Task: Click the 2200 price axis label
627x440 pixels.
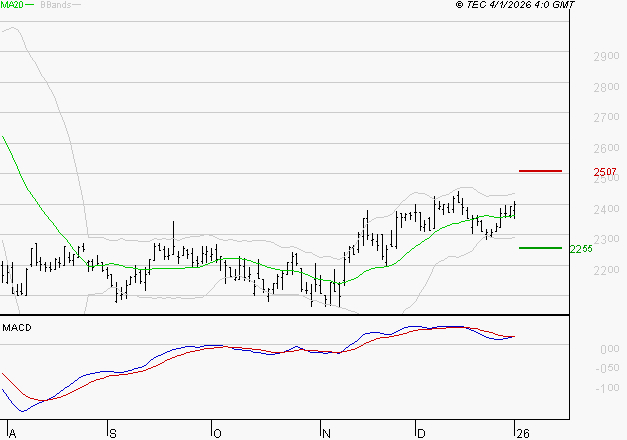Action: click(606, 270)
